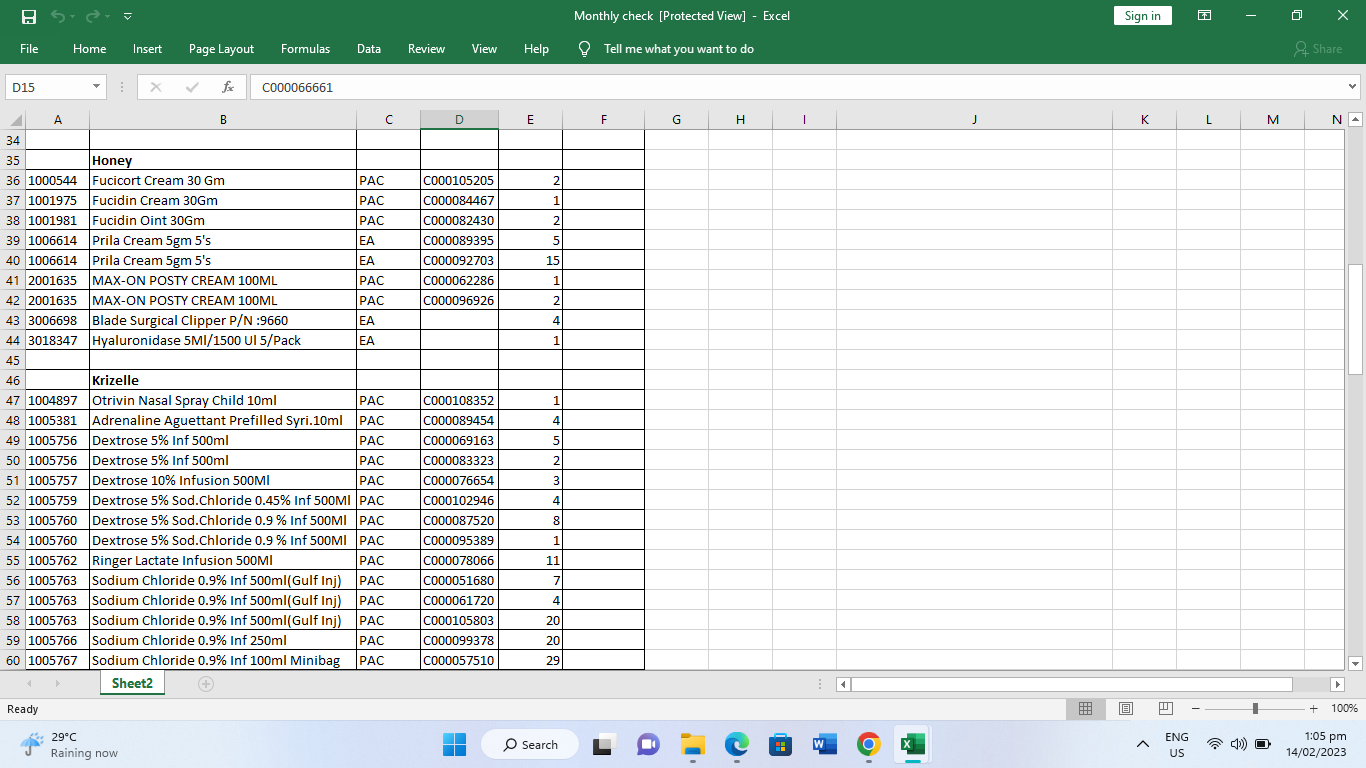Screen dimensions: 1366x768
Task: Open the View tab
Action: click(484, 49)
